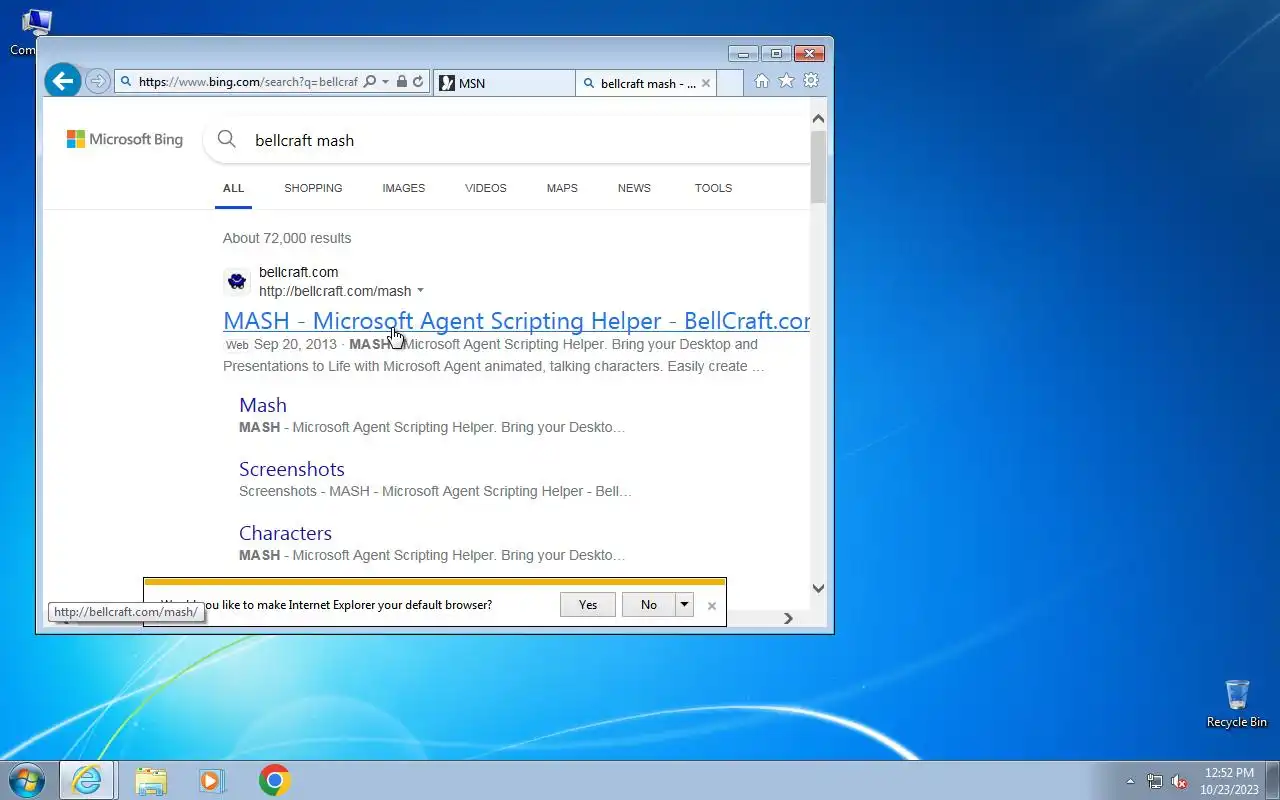The height and width of the screenshot is (800, 1280).
Task: Open Windows Explorer from the taskbar
Action: click(x=151, y=780)
